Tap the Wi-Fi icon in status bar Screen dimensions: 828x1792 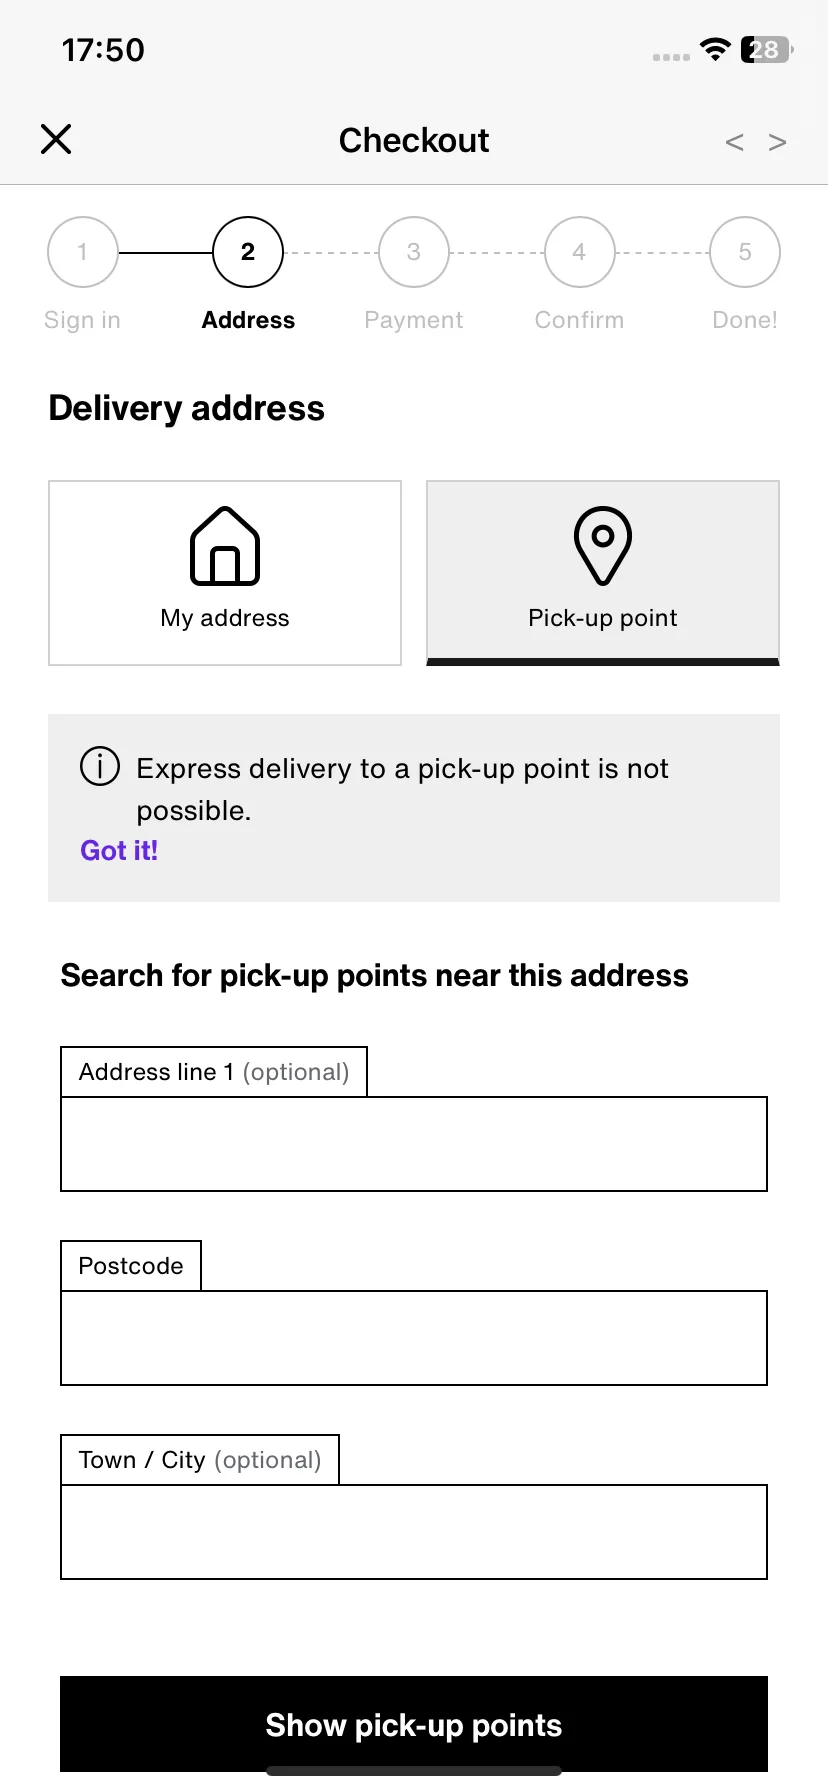715,49
